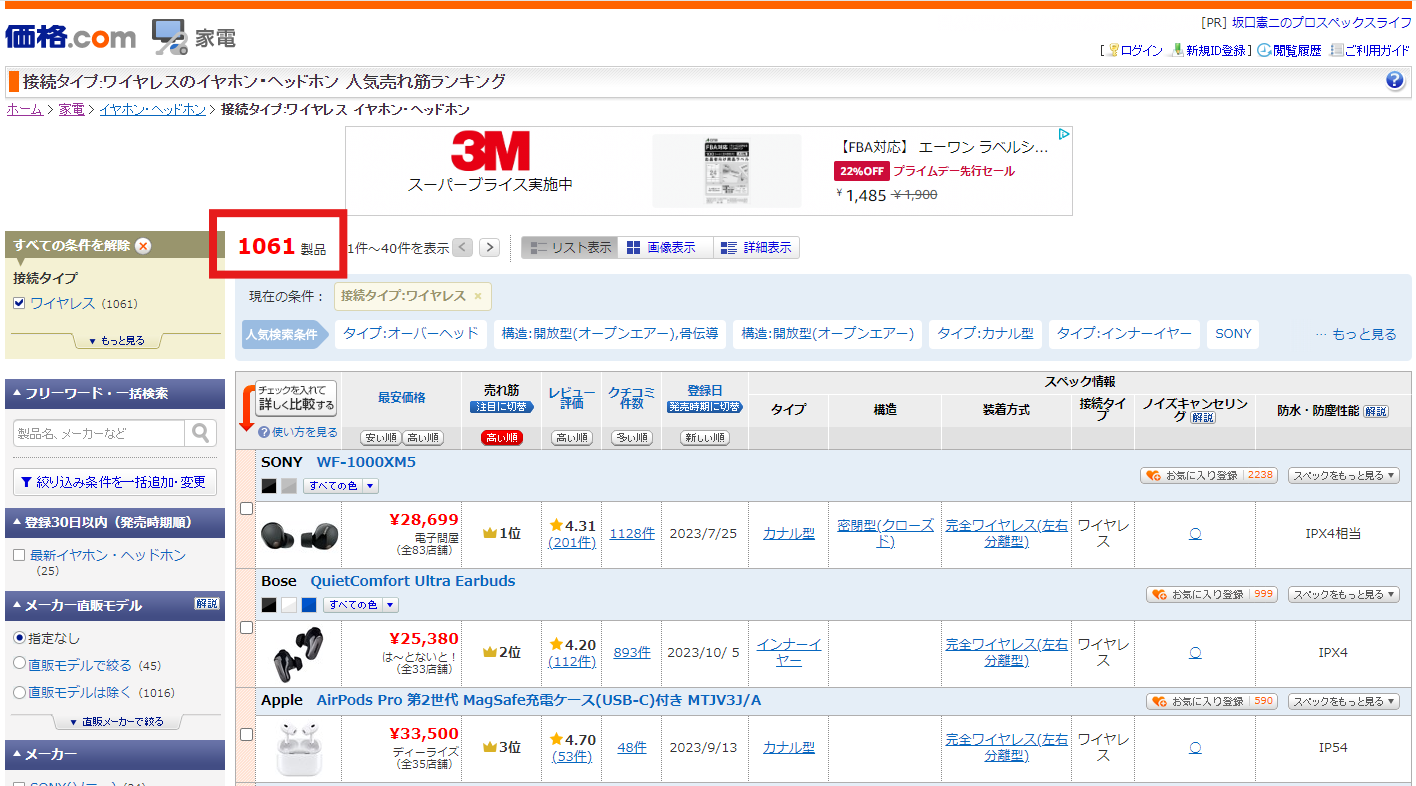Select 直販モデルで絞る radio button
This screenshot has height=786, width=1416.
[19, 664]
